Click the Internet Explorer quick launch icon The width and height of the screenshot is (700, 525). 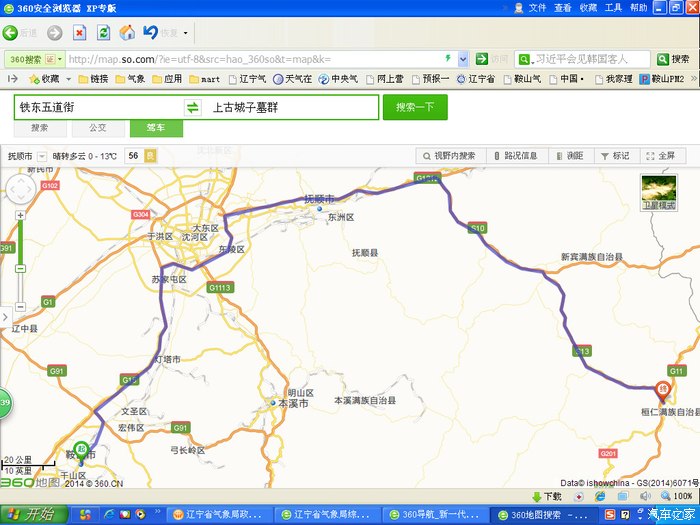(109, 515)
